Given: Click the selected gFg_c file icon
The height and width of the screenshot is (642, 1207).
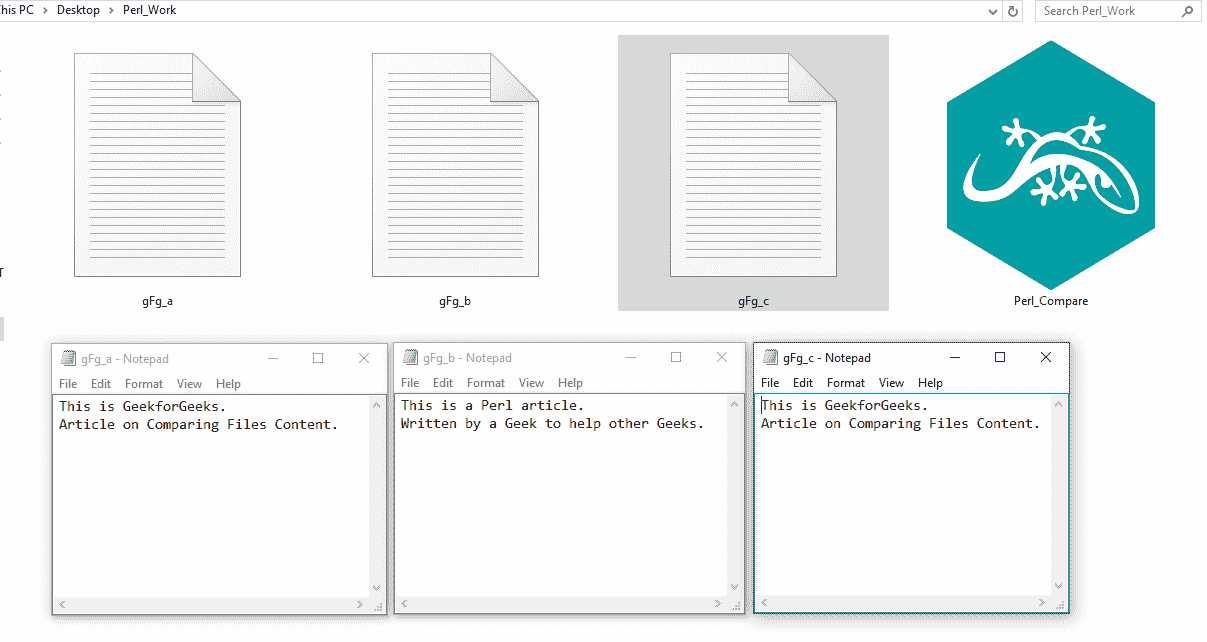Looking at the screenshot, I should tap(753, 166).
